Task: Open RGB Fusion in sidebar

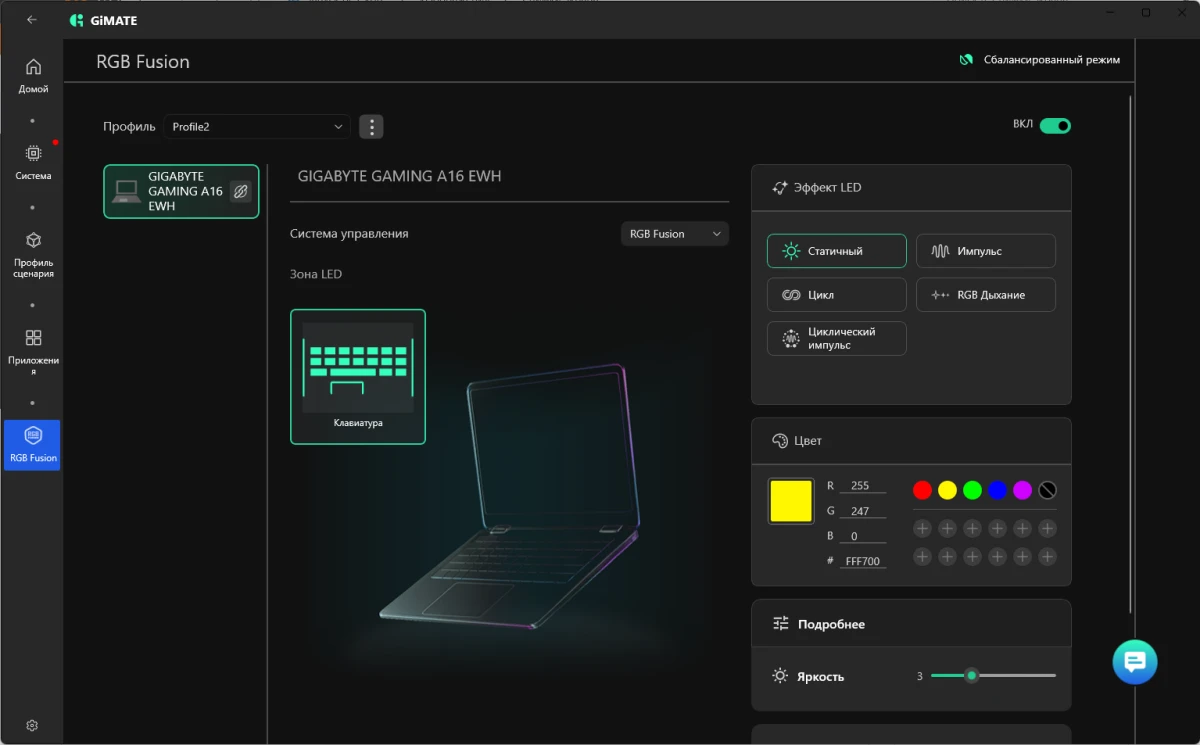Action: (33, 445)
